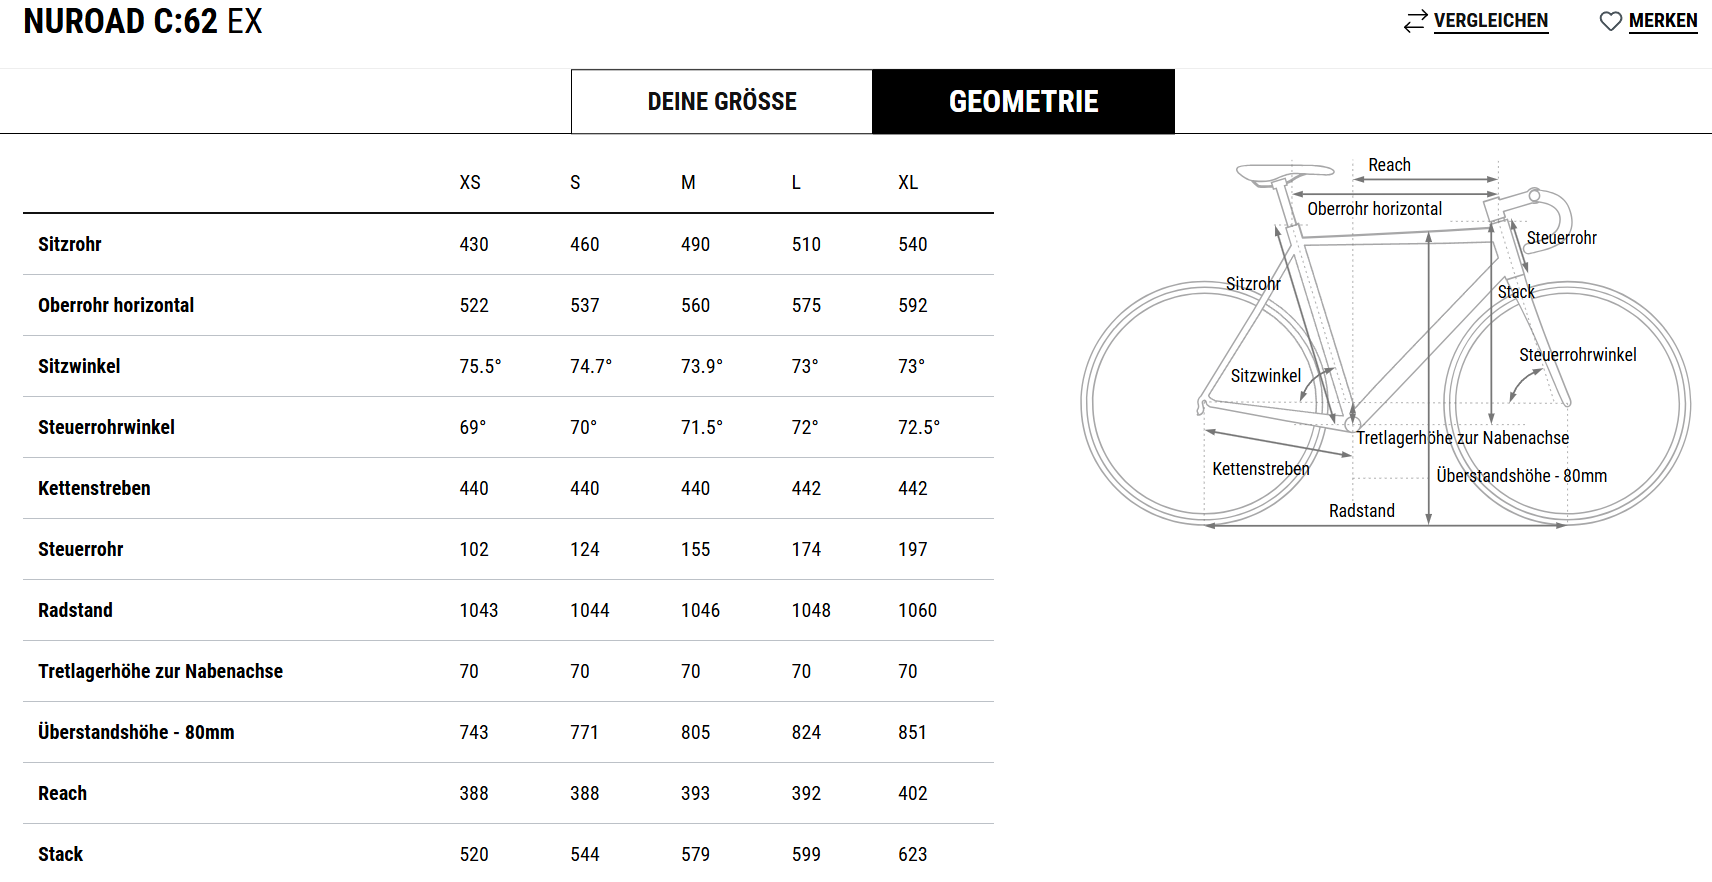Select the Oberrohr horizontal row label

[116, 305]
